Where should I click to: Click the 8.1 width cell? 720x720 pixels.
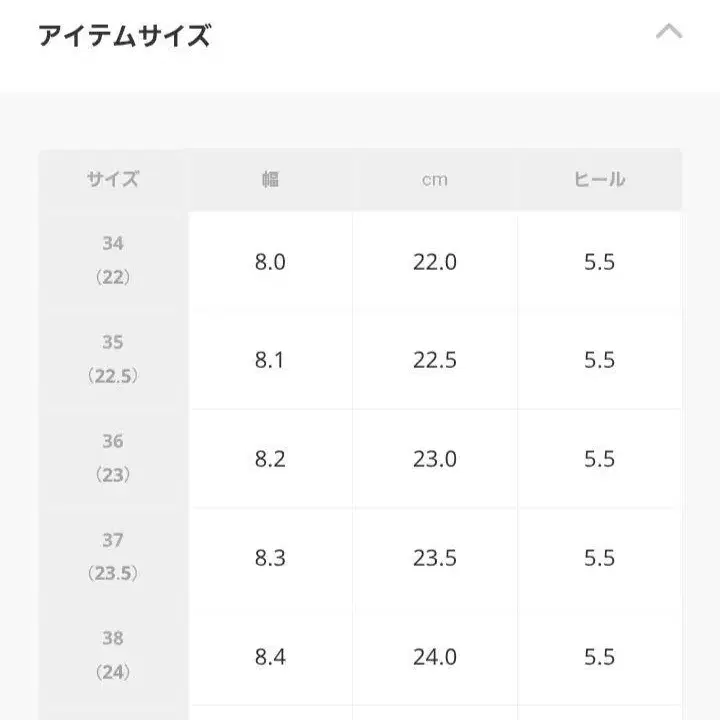pyautogui.click(x=270, y=360)
